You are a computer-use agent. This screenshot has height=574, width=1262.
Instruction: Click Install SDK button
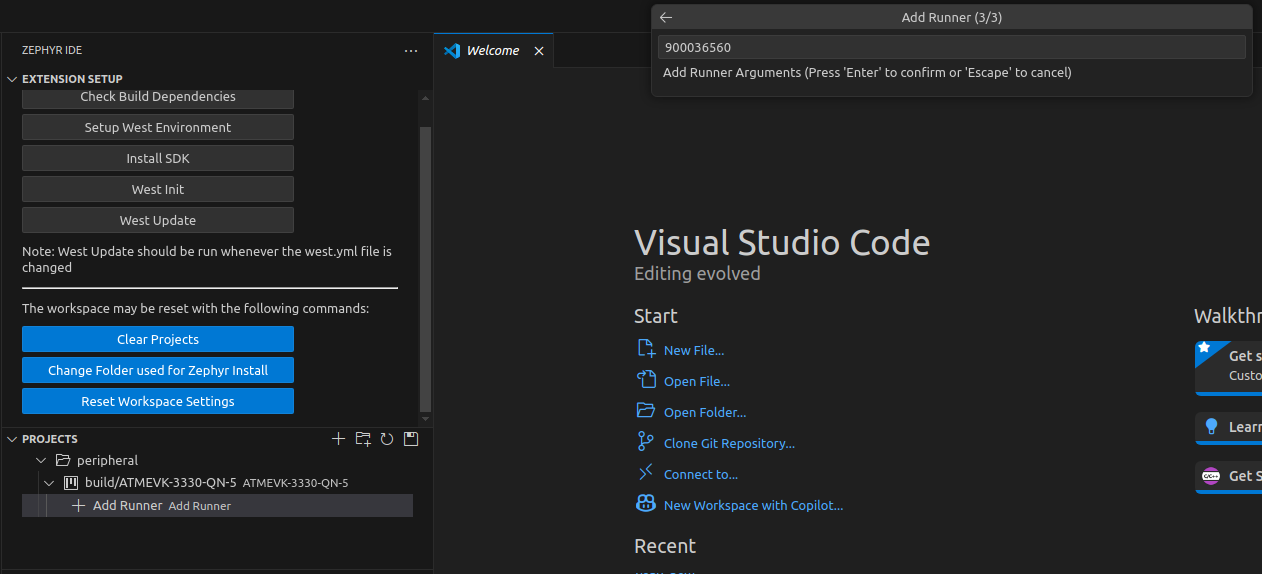pyautogui.click(x=158, y=159)
